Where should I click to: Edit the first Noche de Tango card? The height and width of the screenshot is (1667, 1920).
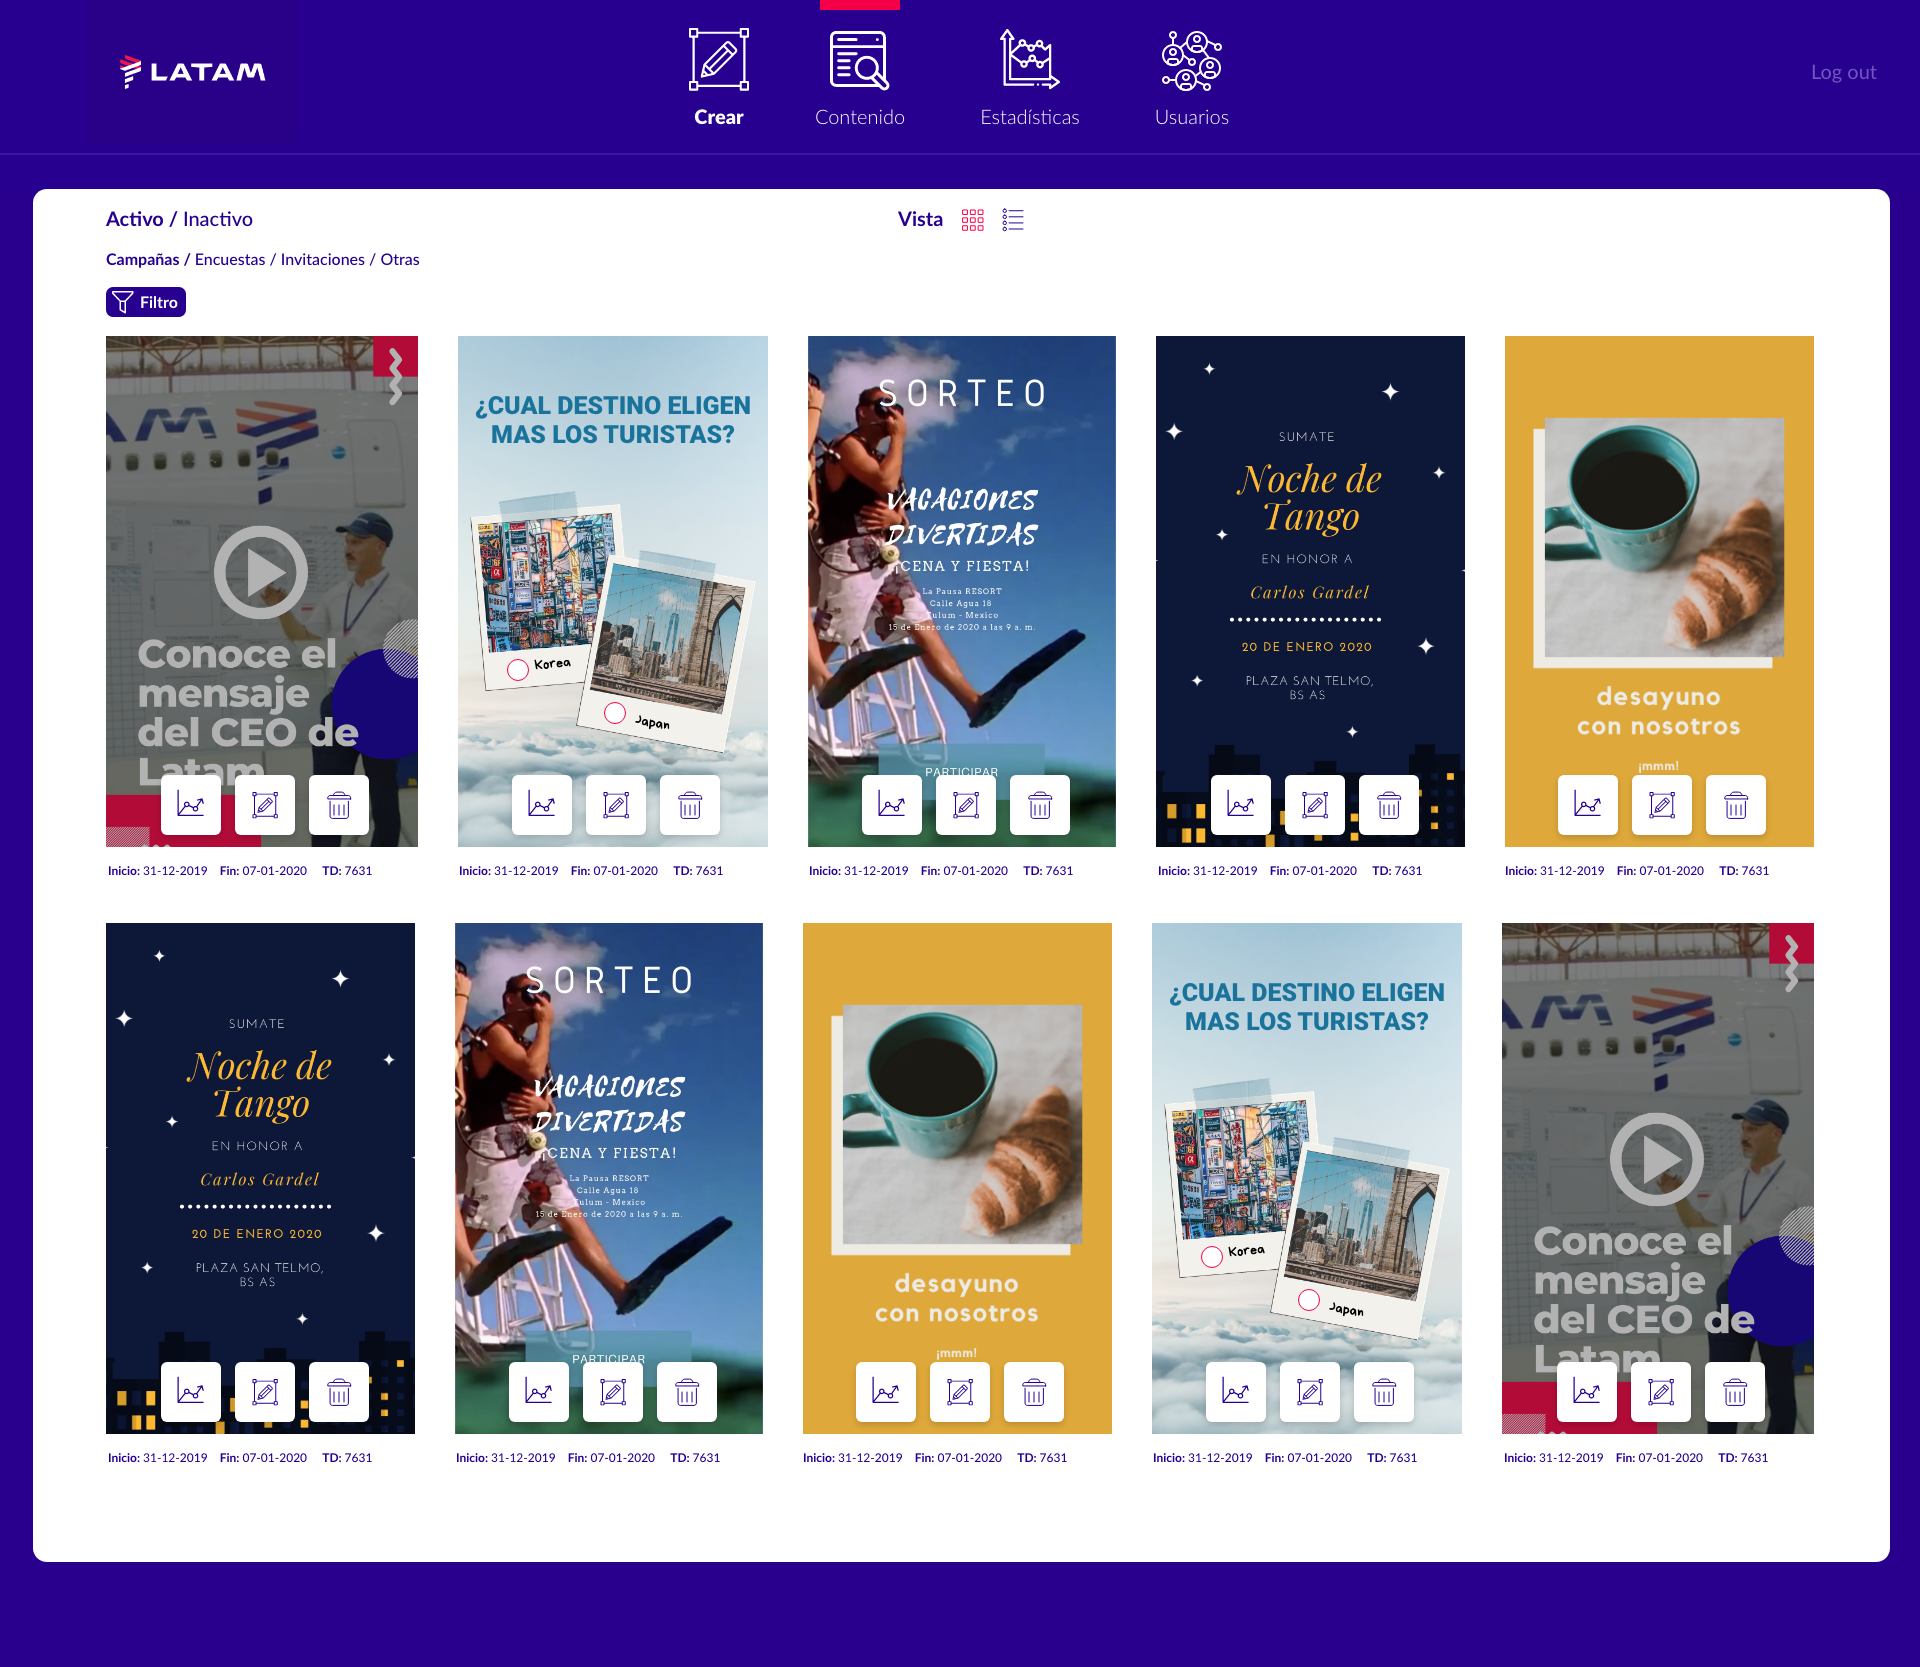point(1314,805)
